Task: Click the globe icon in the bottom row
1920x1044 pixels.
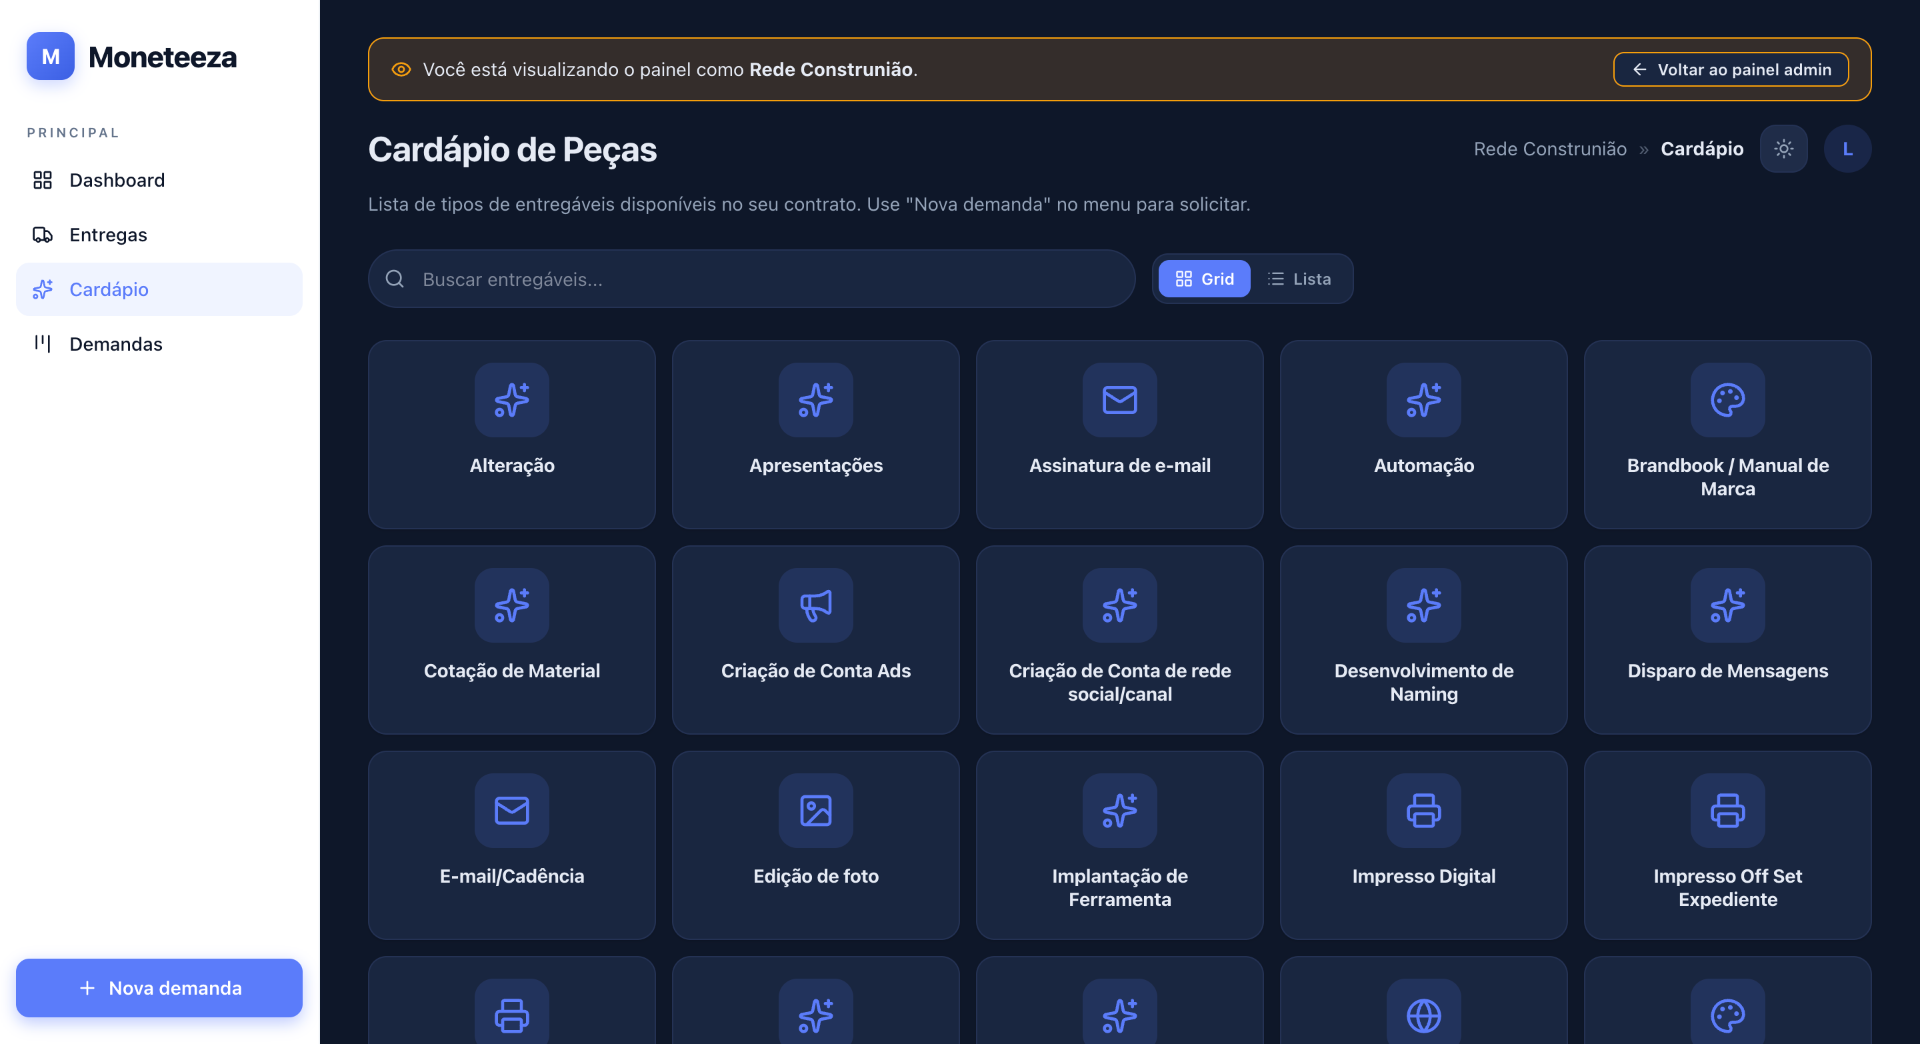Action: pyautogui.click(x=1424, y=1015)
